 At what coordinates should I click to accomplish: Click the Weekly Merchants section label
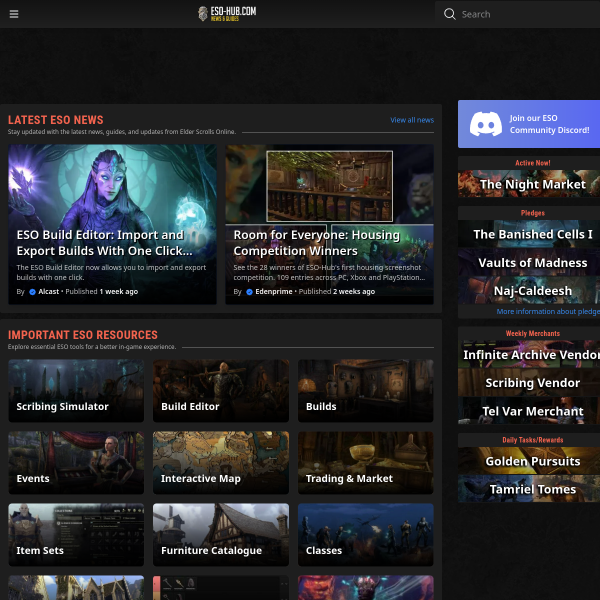click(533, 334)
